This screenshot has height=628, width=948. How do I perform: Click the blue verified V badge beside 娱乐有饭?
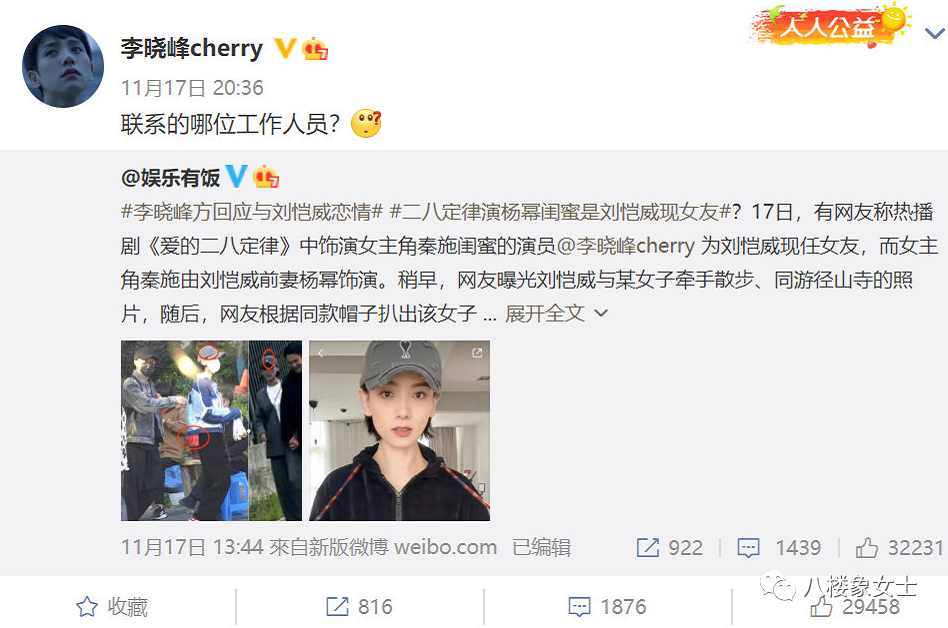pos(236,176)
